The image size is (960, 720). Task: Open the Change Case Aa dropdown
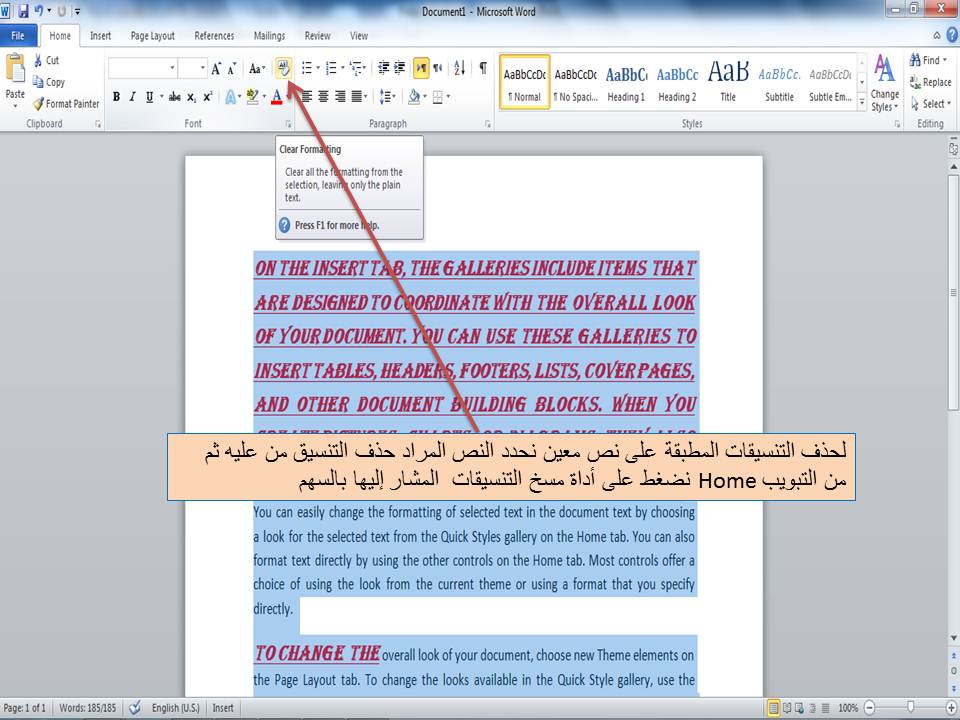(x=257, y=68)
